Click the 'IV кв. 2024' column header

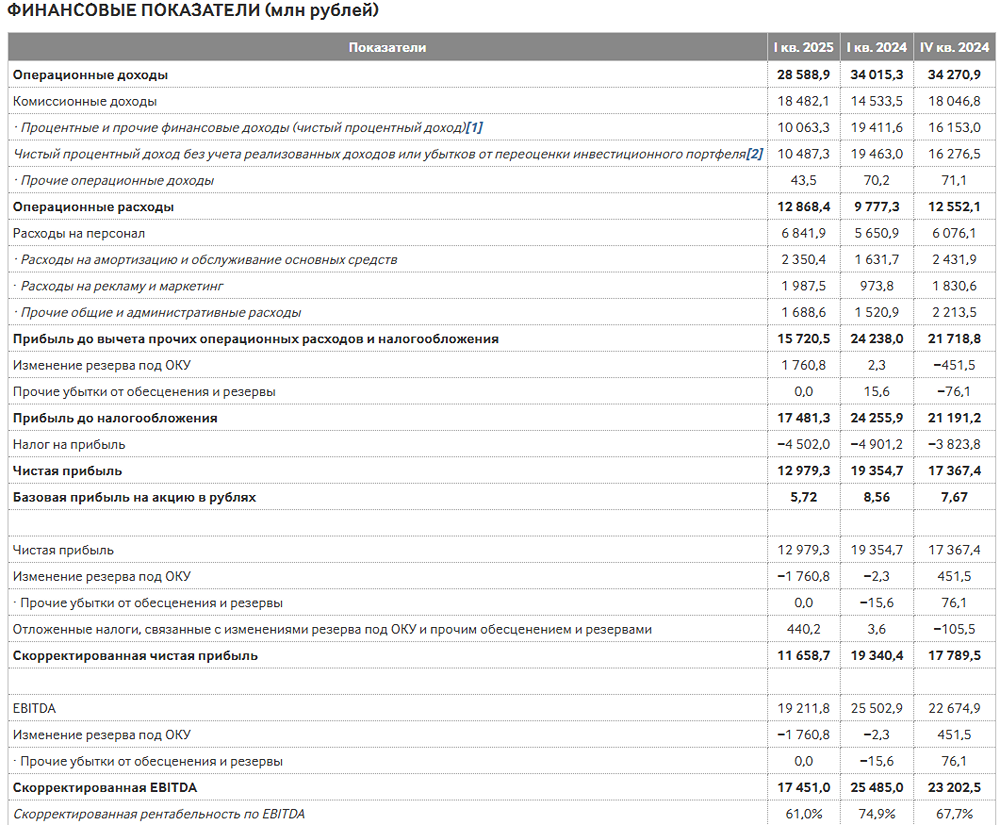[954, 47]
